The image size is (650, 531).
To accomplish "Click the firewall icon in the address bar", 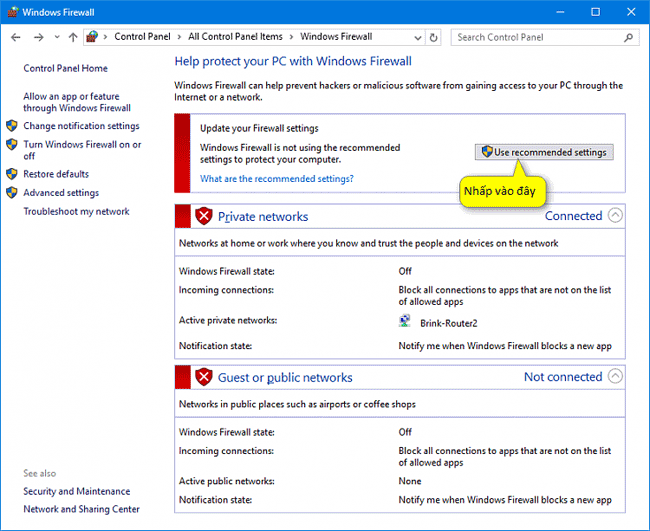I will pos(92,37).
